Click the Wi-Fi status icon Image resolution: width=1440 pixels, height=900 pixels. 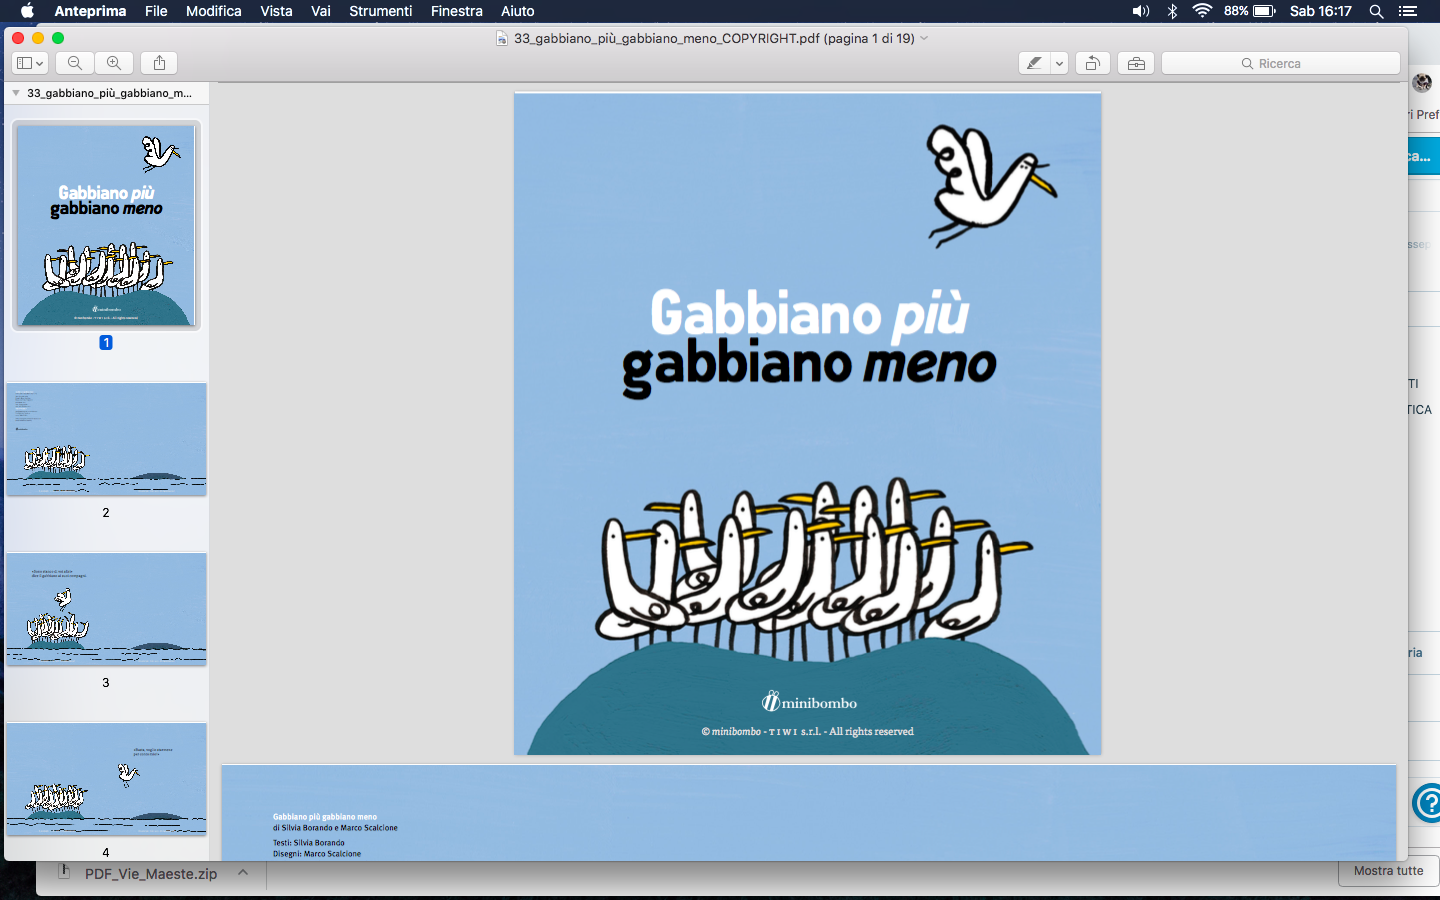[x=1202, y=11]
